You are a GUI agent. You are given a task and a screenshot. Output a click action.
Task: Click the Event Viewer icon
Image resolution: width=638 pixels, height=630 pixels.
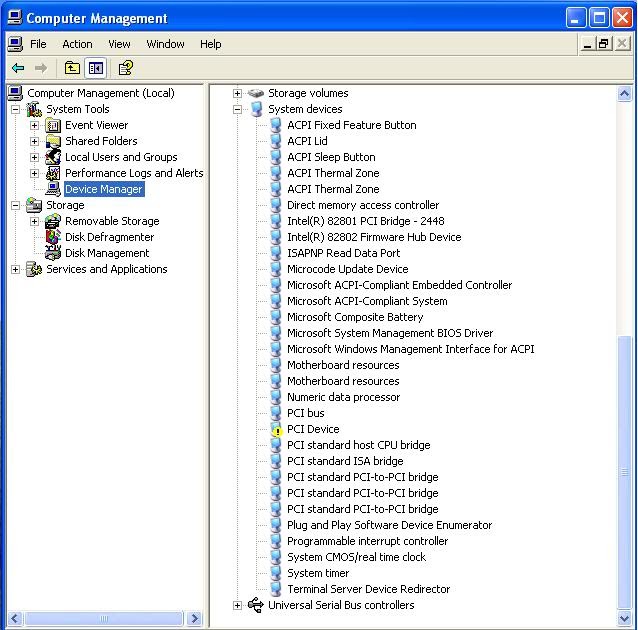click(x=53, y=125)
